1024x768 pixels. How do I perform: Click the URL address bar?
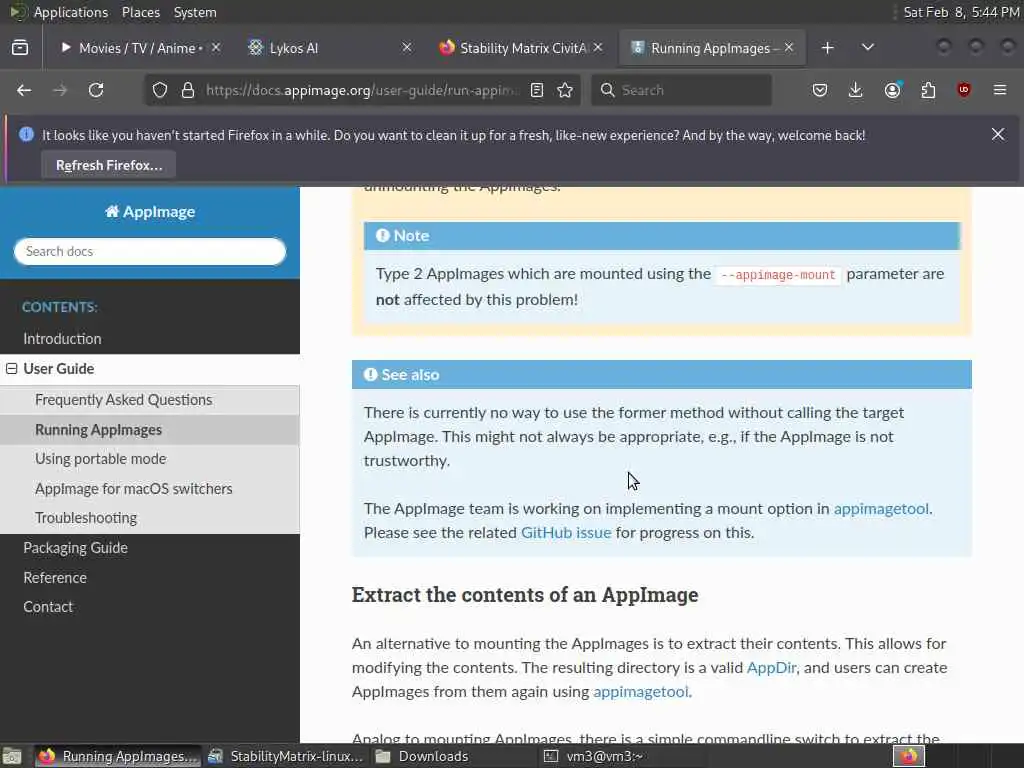coord(360,90)
